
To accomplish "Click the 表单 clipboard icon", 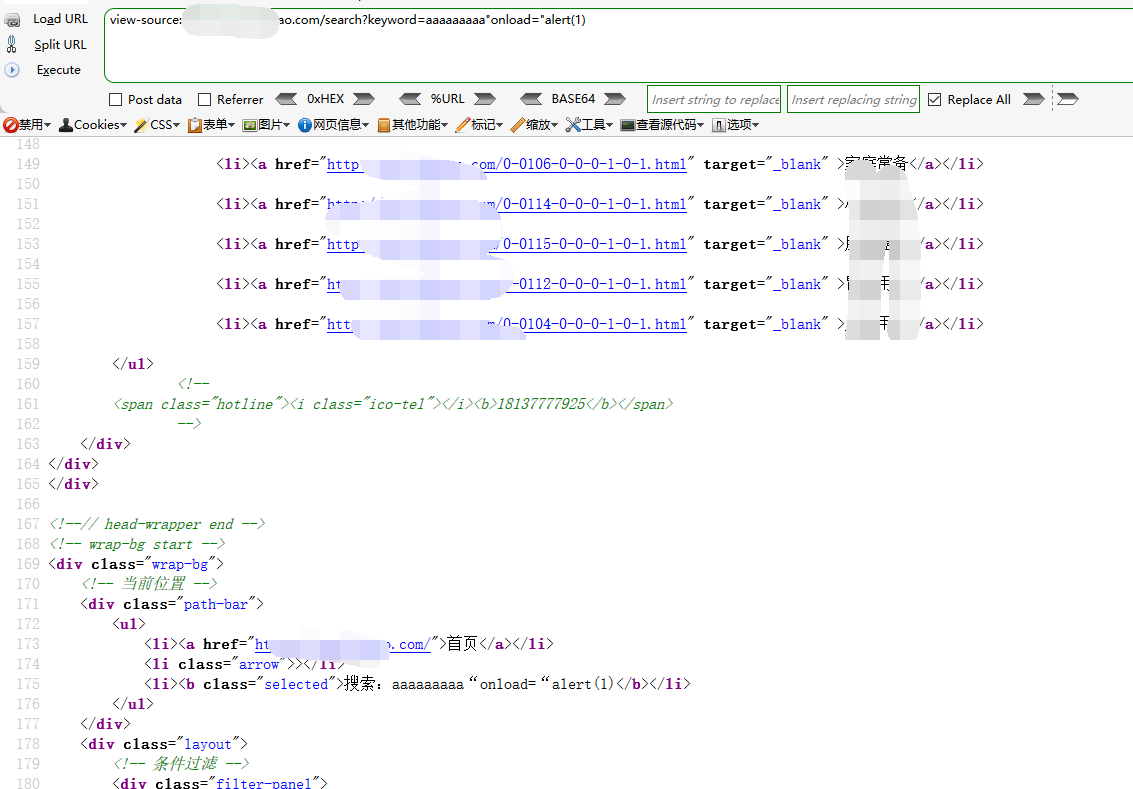I will pos(194,125).
